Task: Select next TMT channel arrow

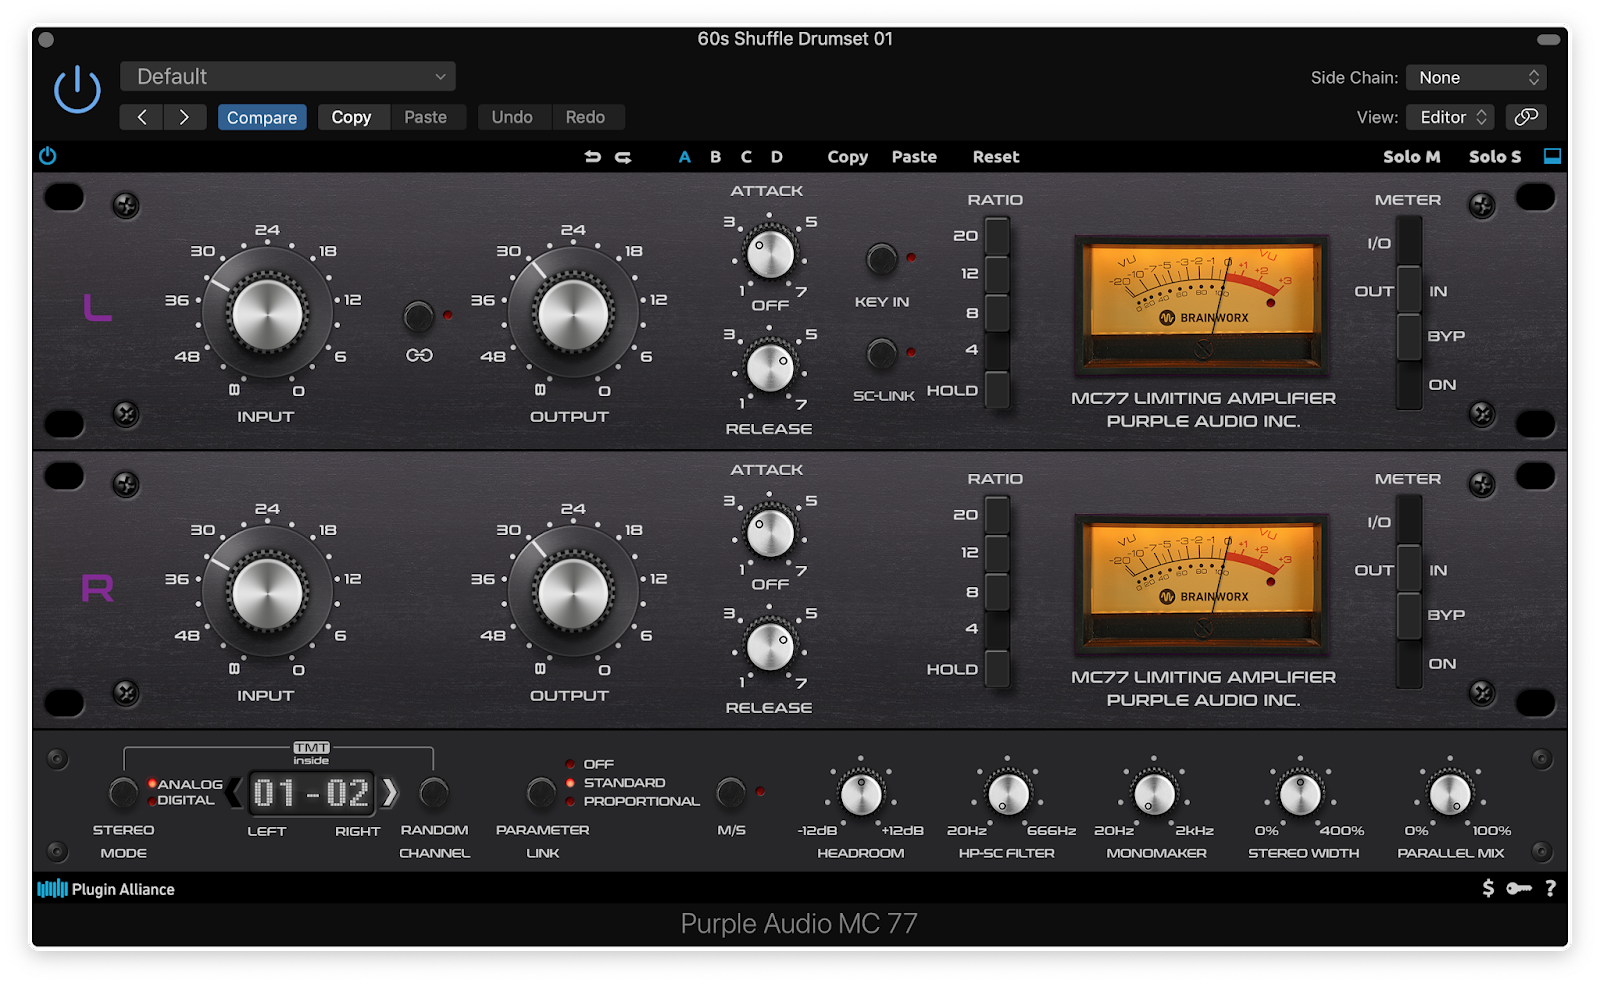Action: (x=390, y=793)
